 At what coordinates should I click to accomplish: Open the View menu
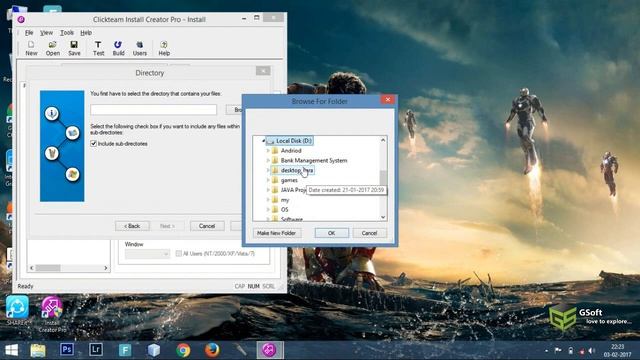[x=46, y=33]
